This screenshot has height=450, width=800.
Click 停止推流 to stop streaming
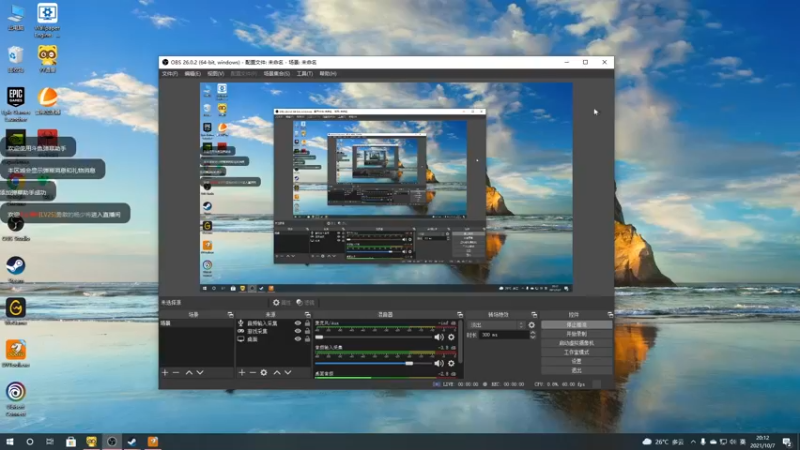click(x=577, y=325)
